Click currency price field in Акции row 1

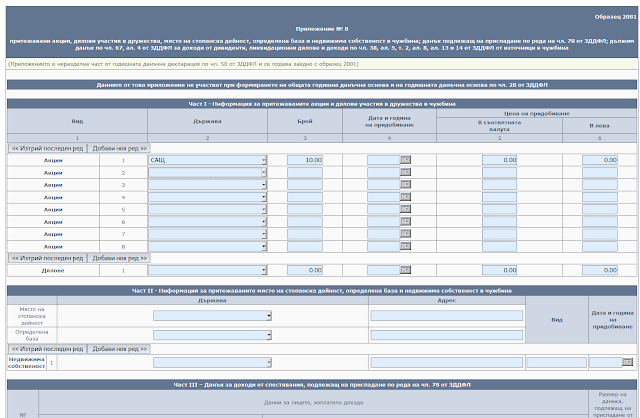click(499, 160)
